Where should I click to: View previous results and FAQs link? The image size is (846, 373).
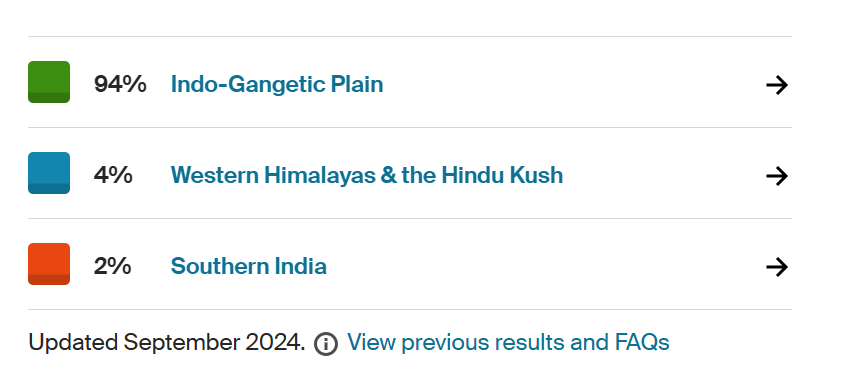tap(508, 342)
